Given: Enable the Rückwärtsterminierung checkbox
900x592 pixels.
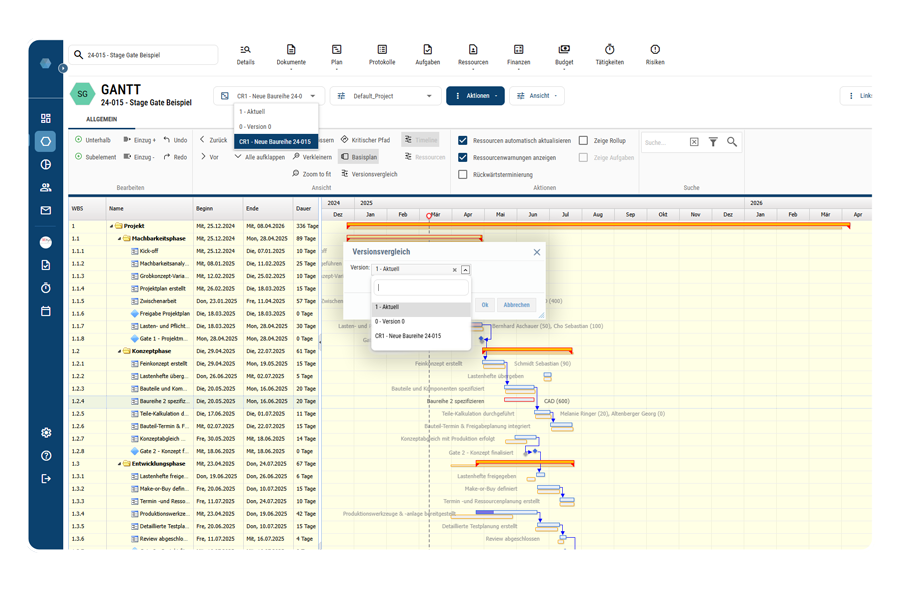Looking at the screenshot, I should point(463,175).
